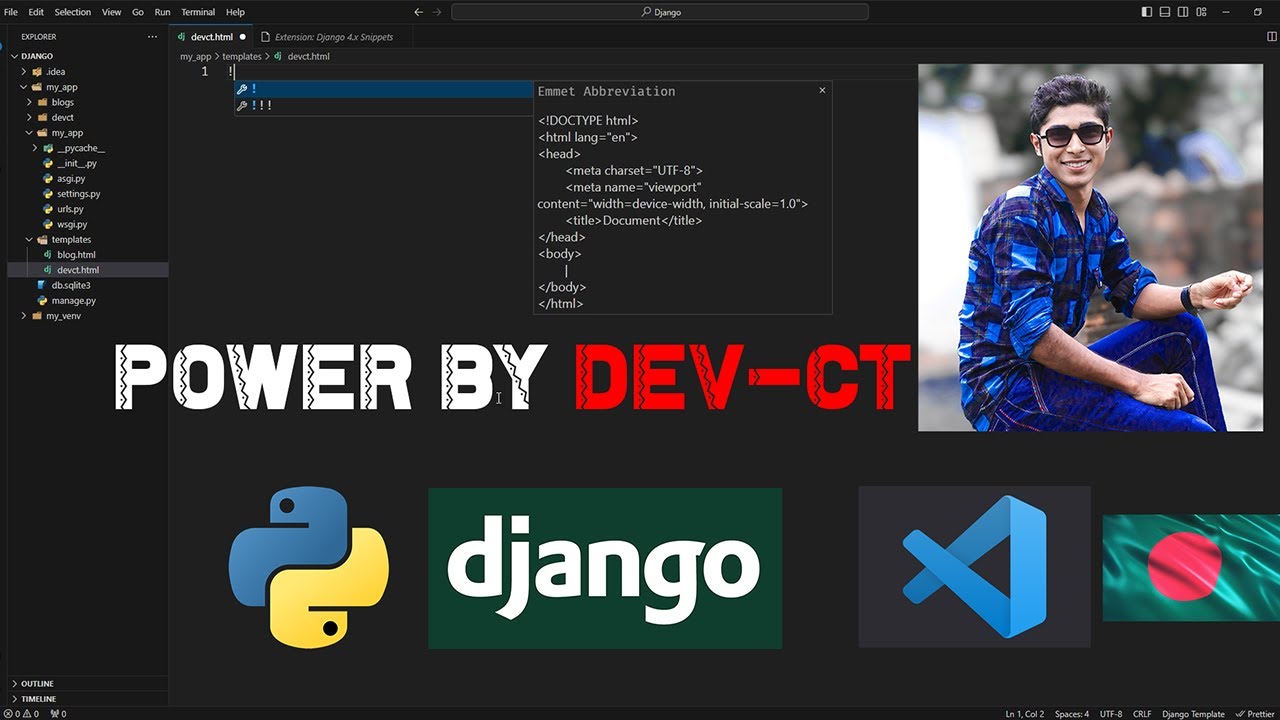Open Explorer more actions ellipsis
Image resolution: width=1280 pixels, height=720 pixels.
[152, 36]
